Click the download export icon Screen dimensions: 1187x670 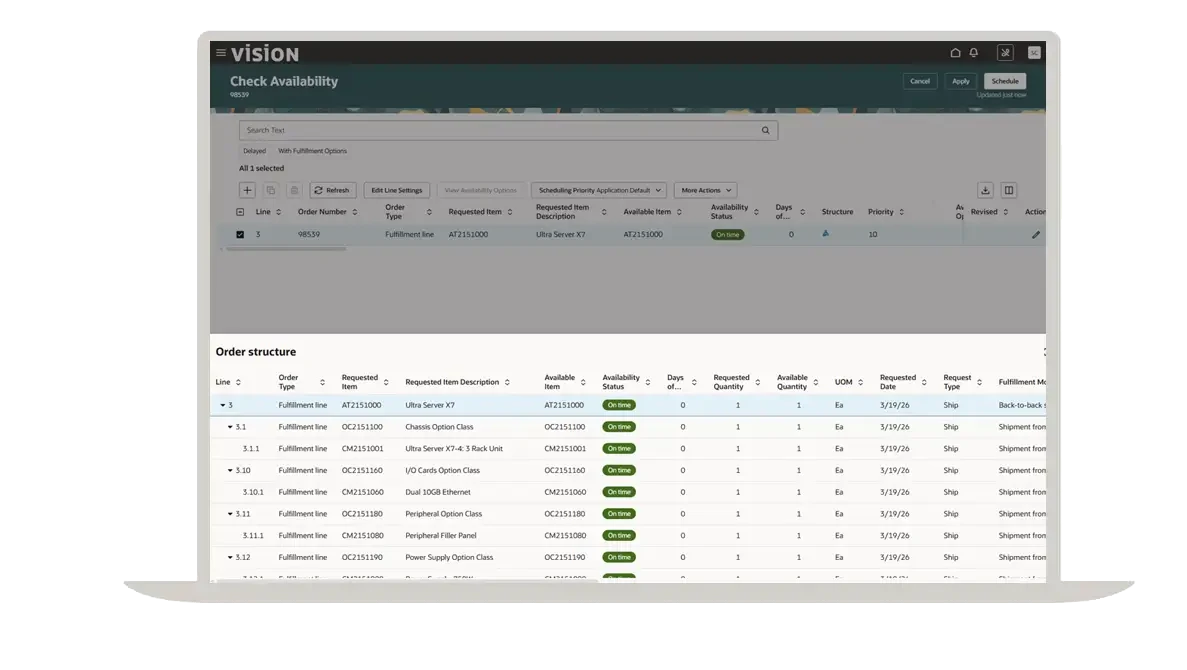pos(985,190)
